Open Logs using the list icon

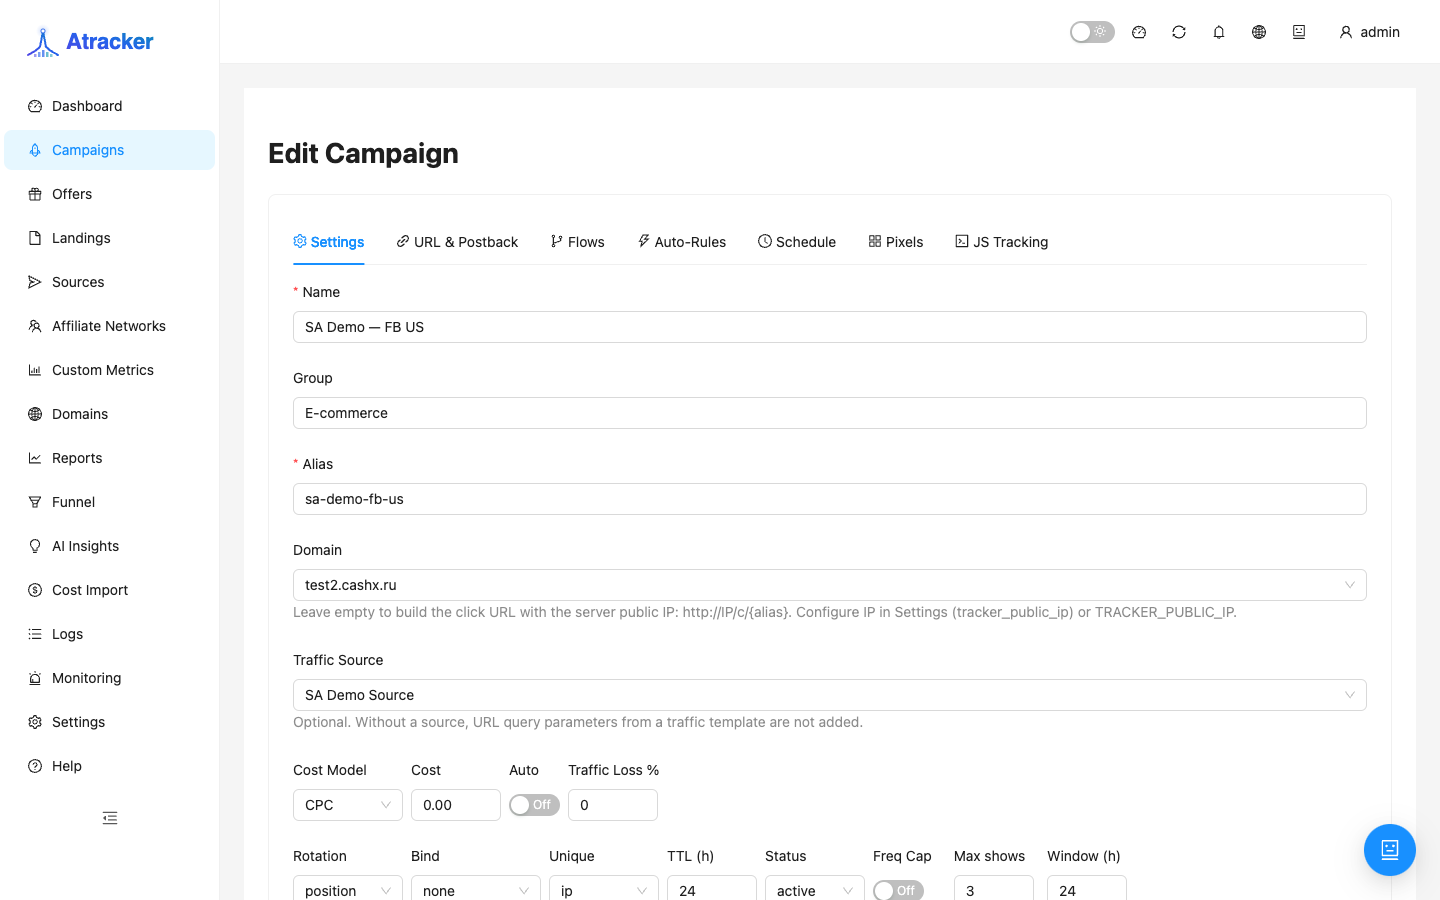tap(35, 634)
